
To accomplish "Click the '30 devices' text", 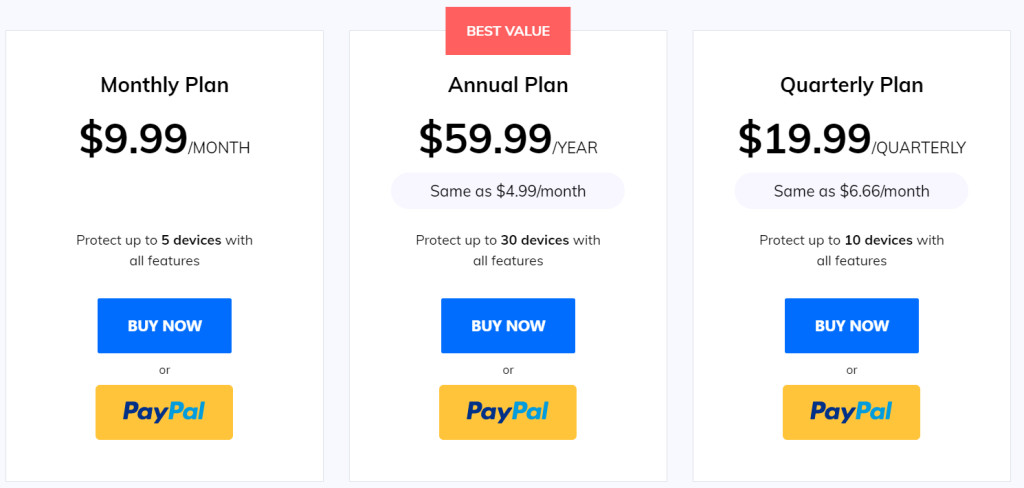I will point(535,240).
